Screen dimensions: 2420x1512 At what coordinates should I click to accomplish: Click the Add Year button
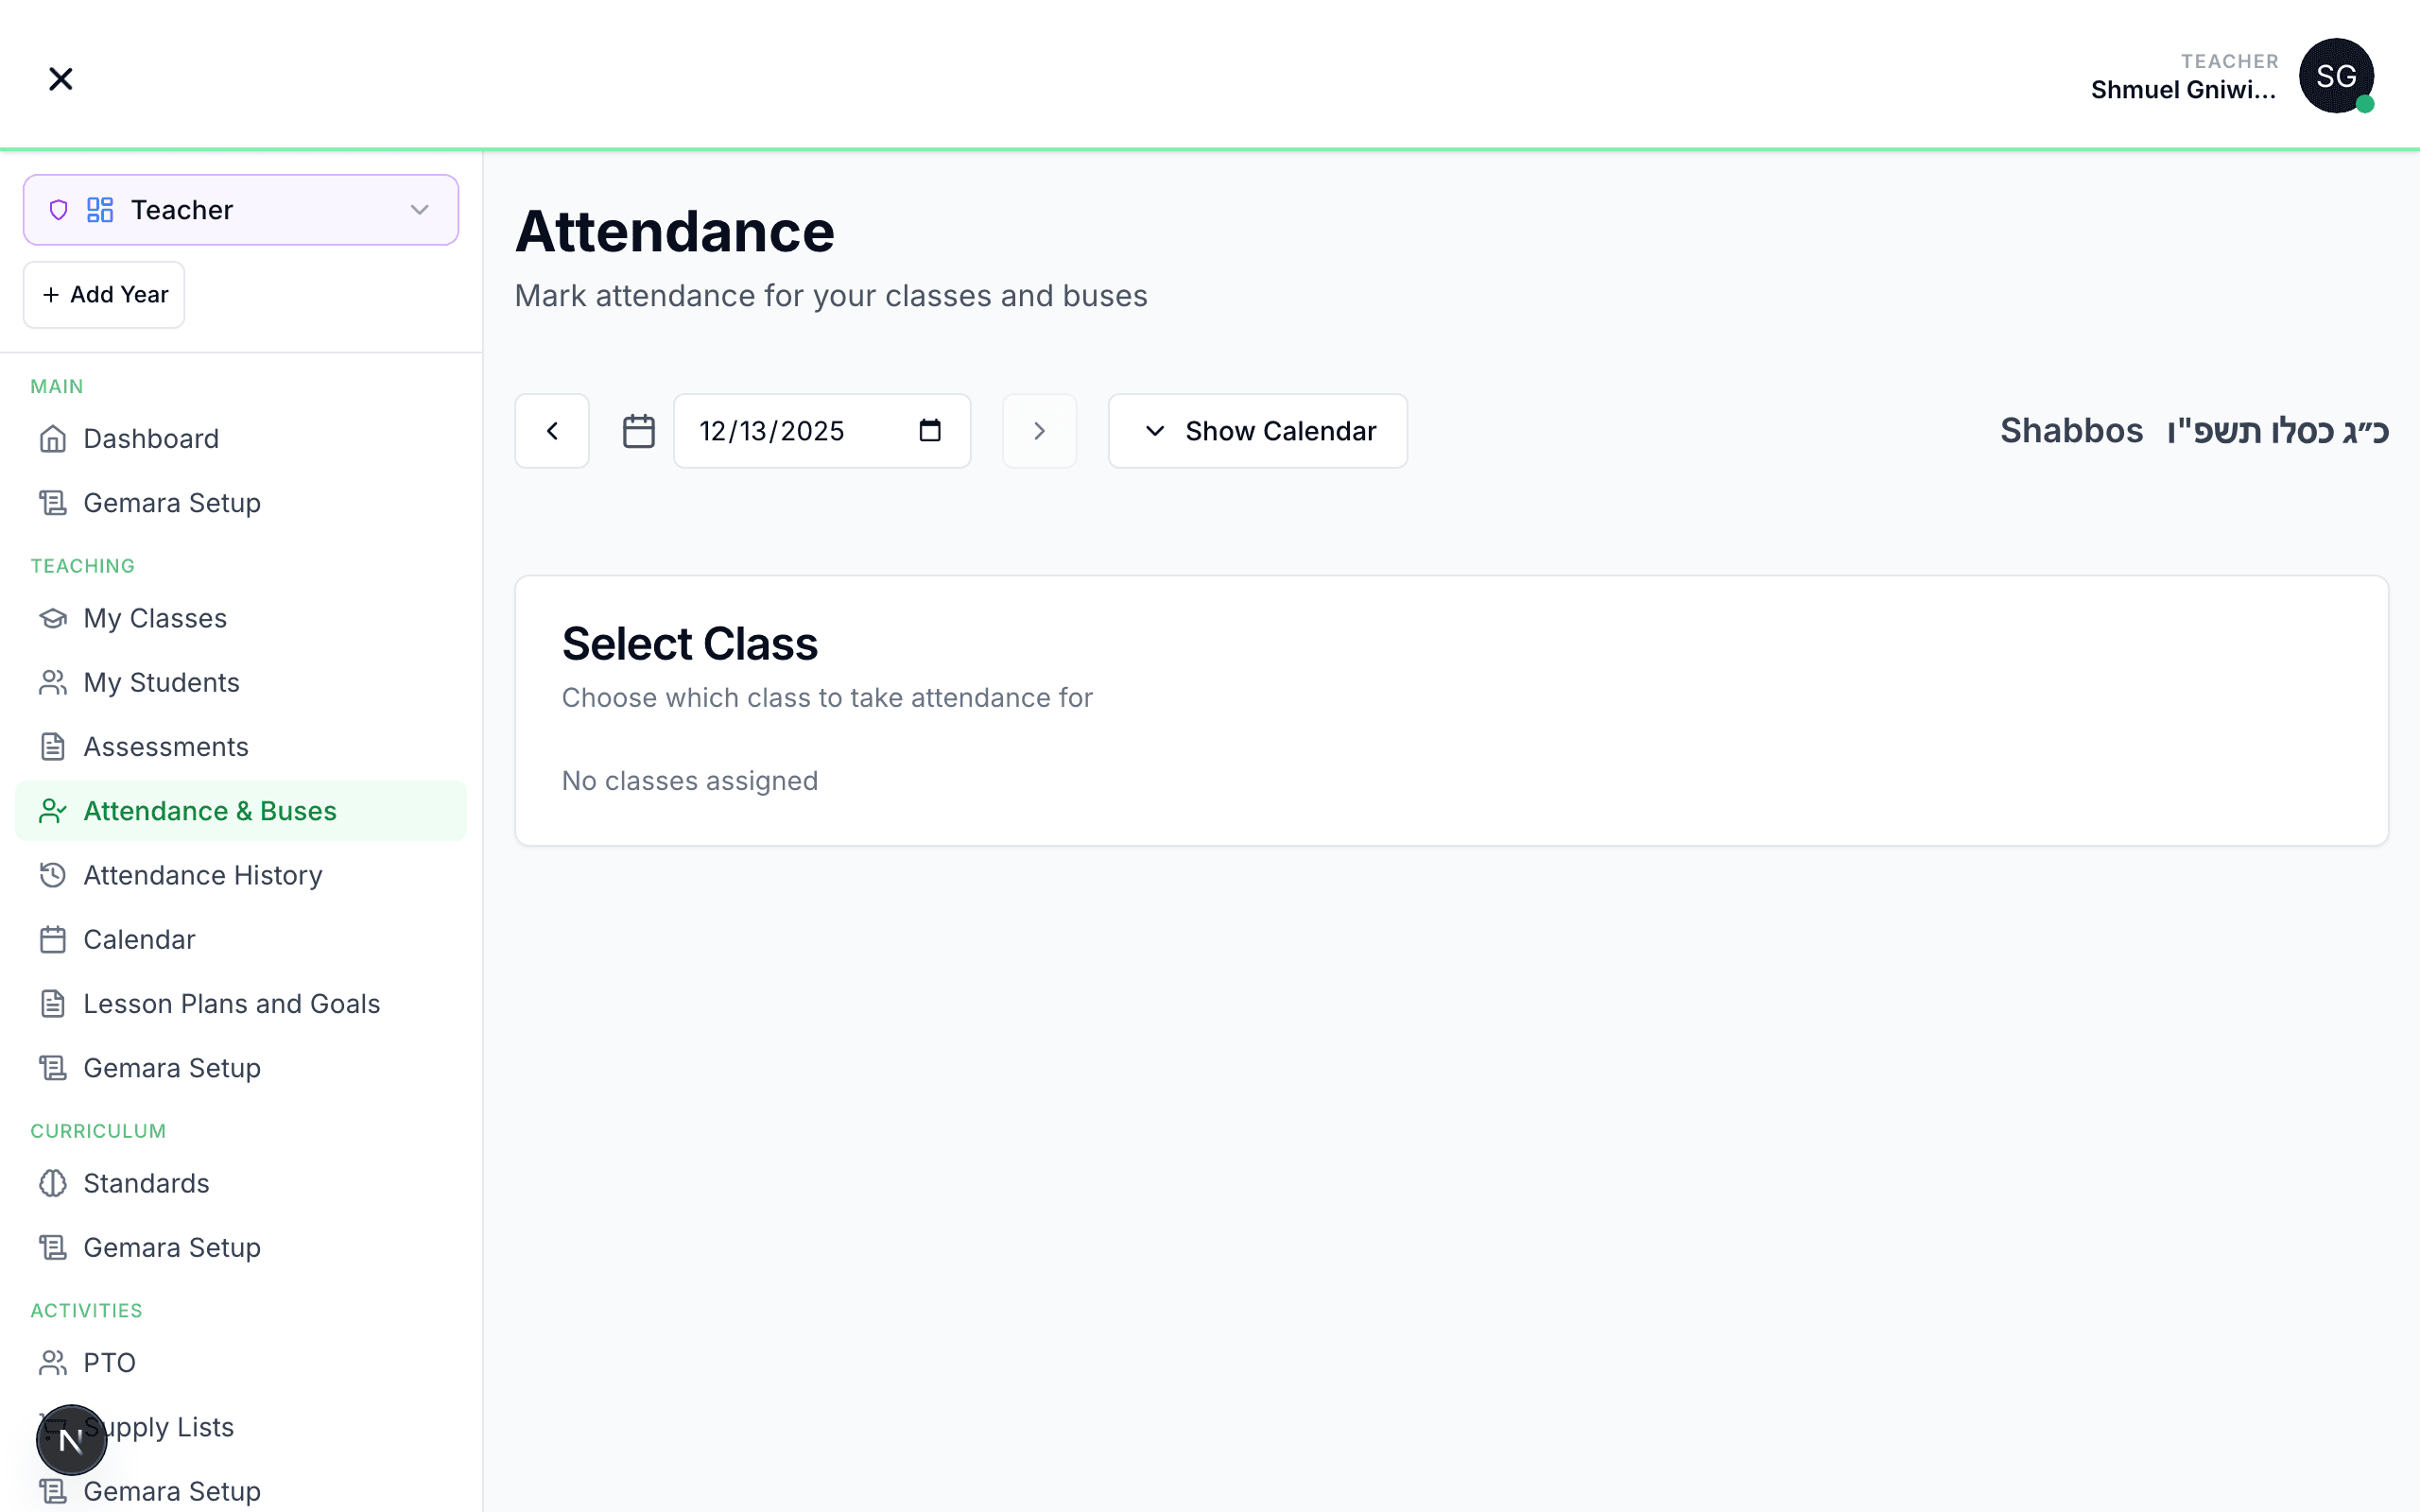(x=104, y=295)
